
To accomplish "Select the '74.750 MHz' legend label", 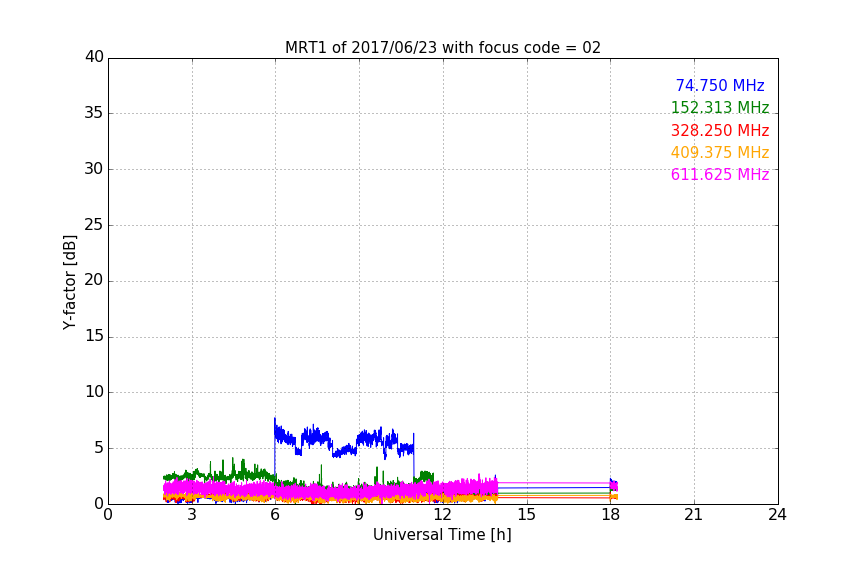I will pos(720,85).
